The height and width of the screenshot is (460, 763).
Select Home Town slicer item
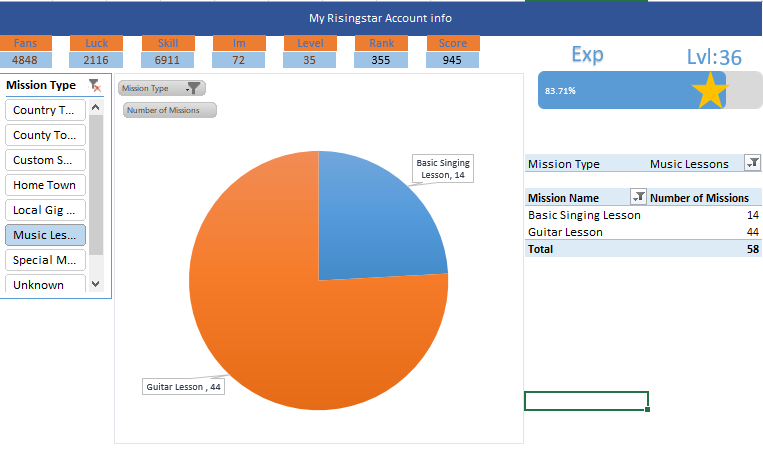click(x=45, y=185)
